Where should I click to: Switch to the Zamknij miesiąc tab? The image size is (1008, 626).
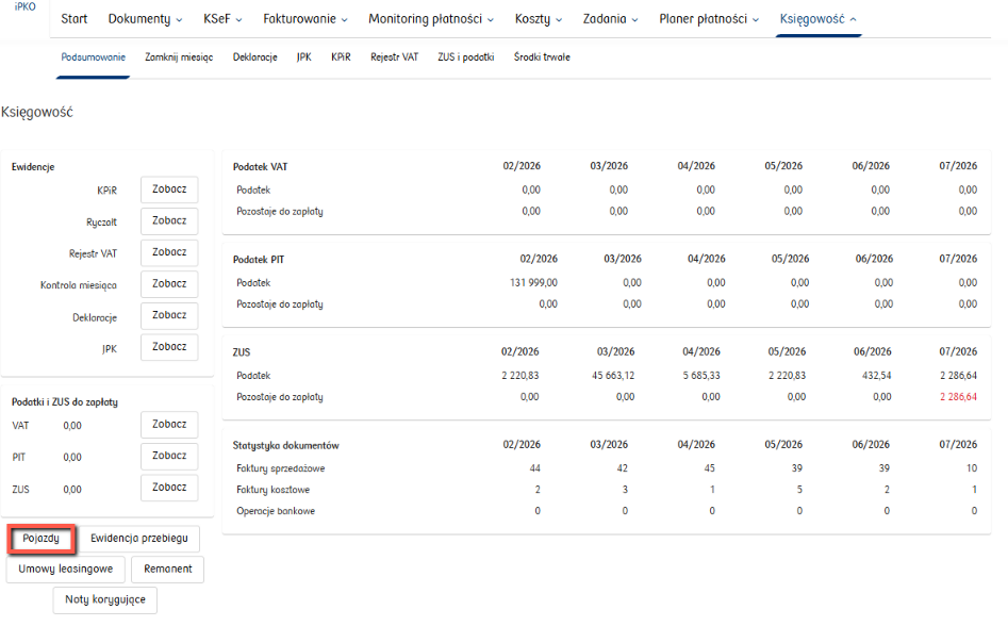(179, 57)
